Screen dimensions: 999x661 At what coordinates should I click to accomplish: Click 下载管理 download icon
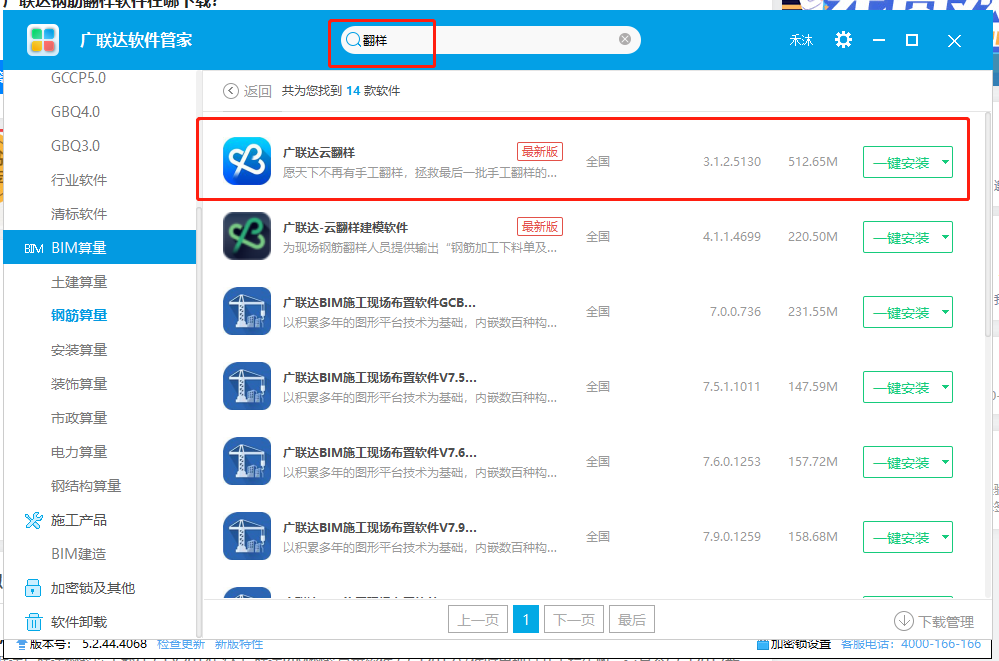(903, 621)
